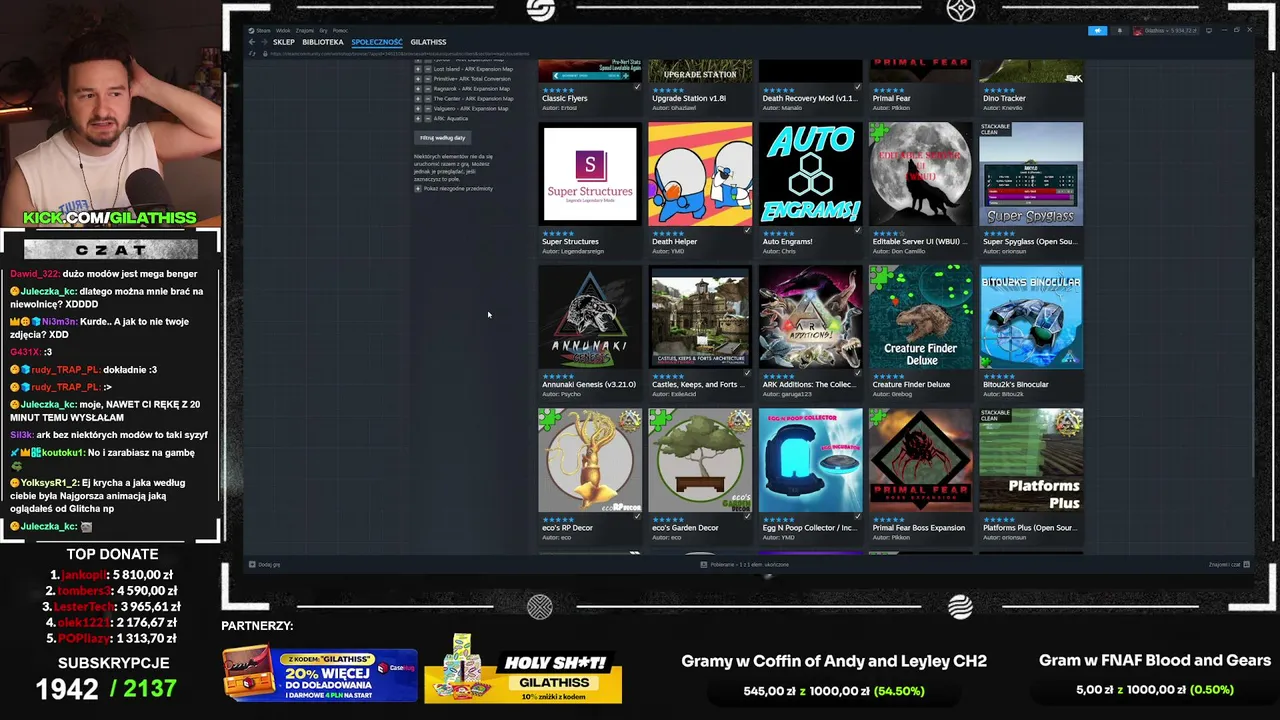Open the Auto Engrams! mod thumbnail

click(810, 174)
